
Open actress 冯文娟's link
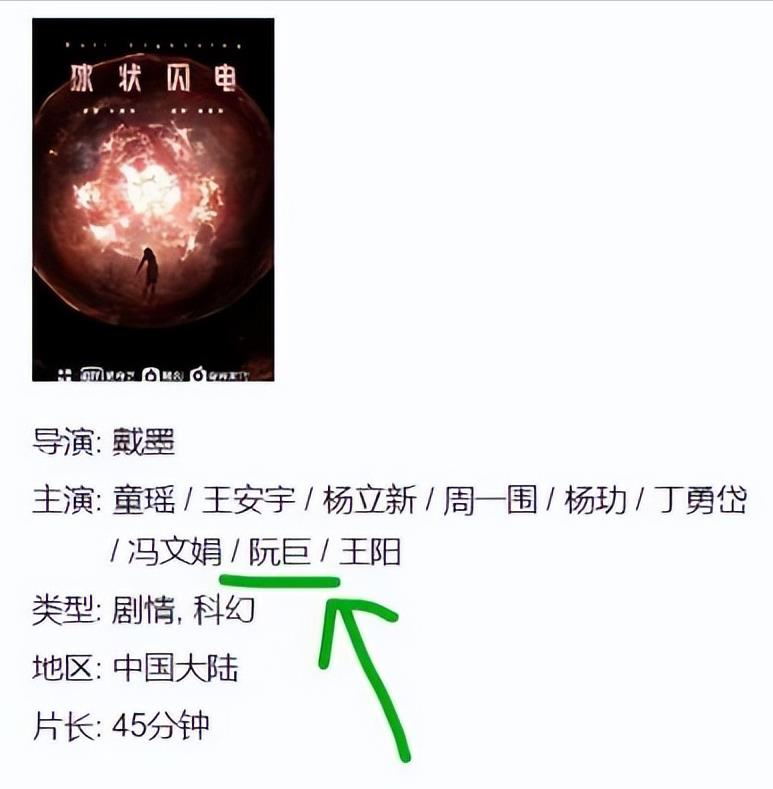(x=174, y=552)
